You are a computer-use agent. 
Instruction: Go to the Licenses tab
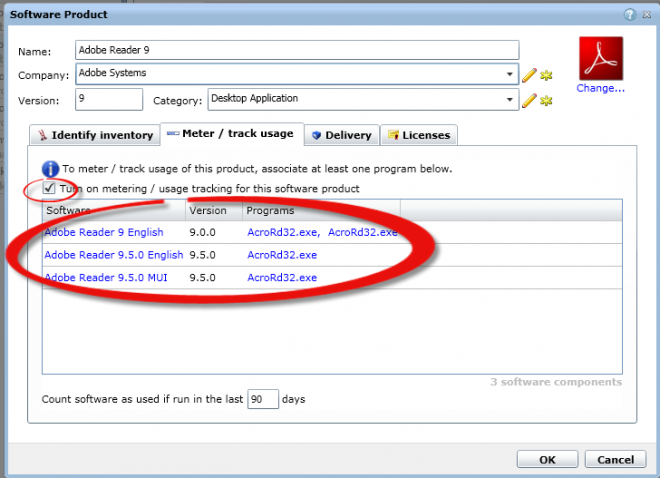point(419,135)
